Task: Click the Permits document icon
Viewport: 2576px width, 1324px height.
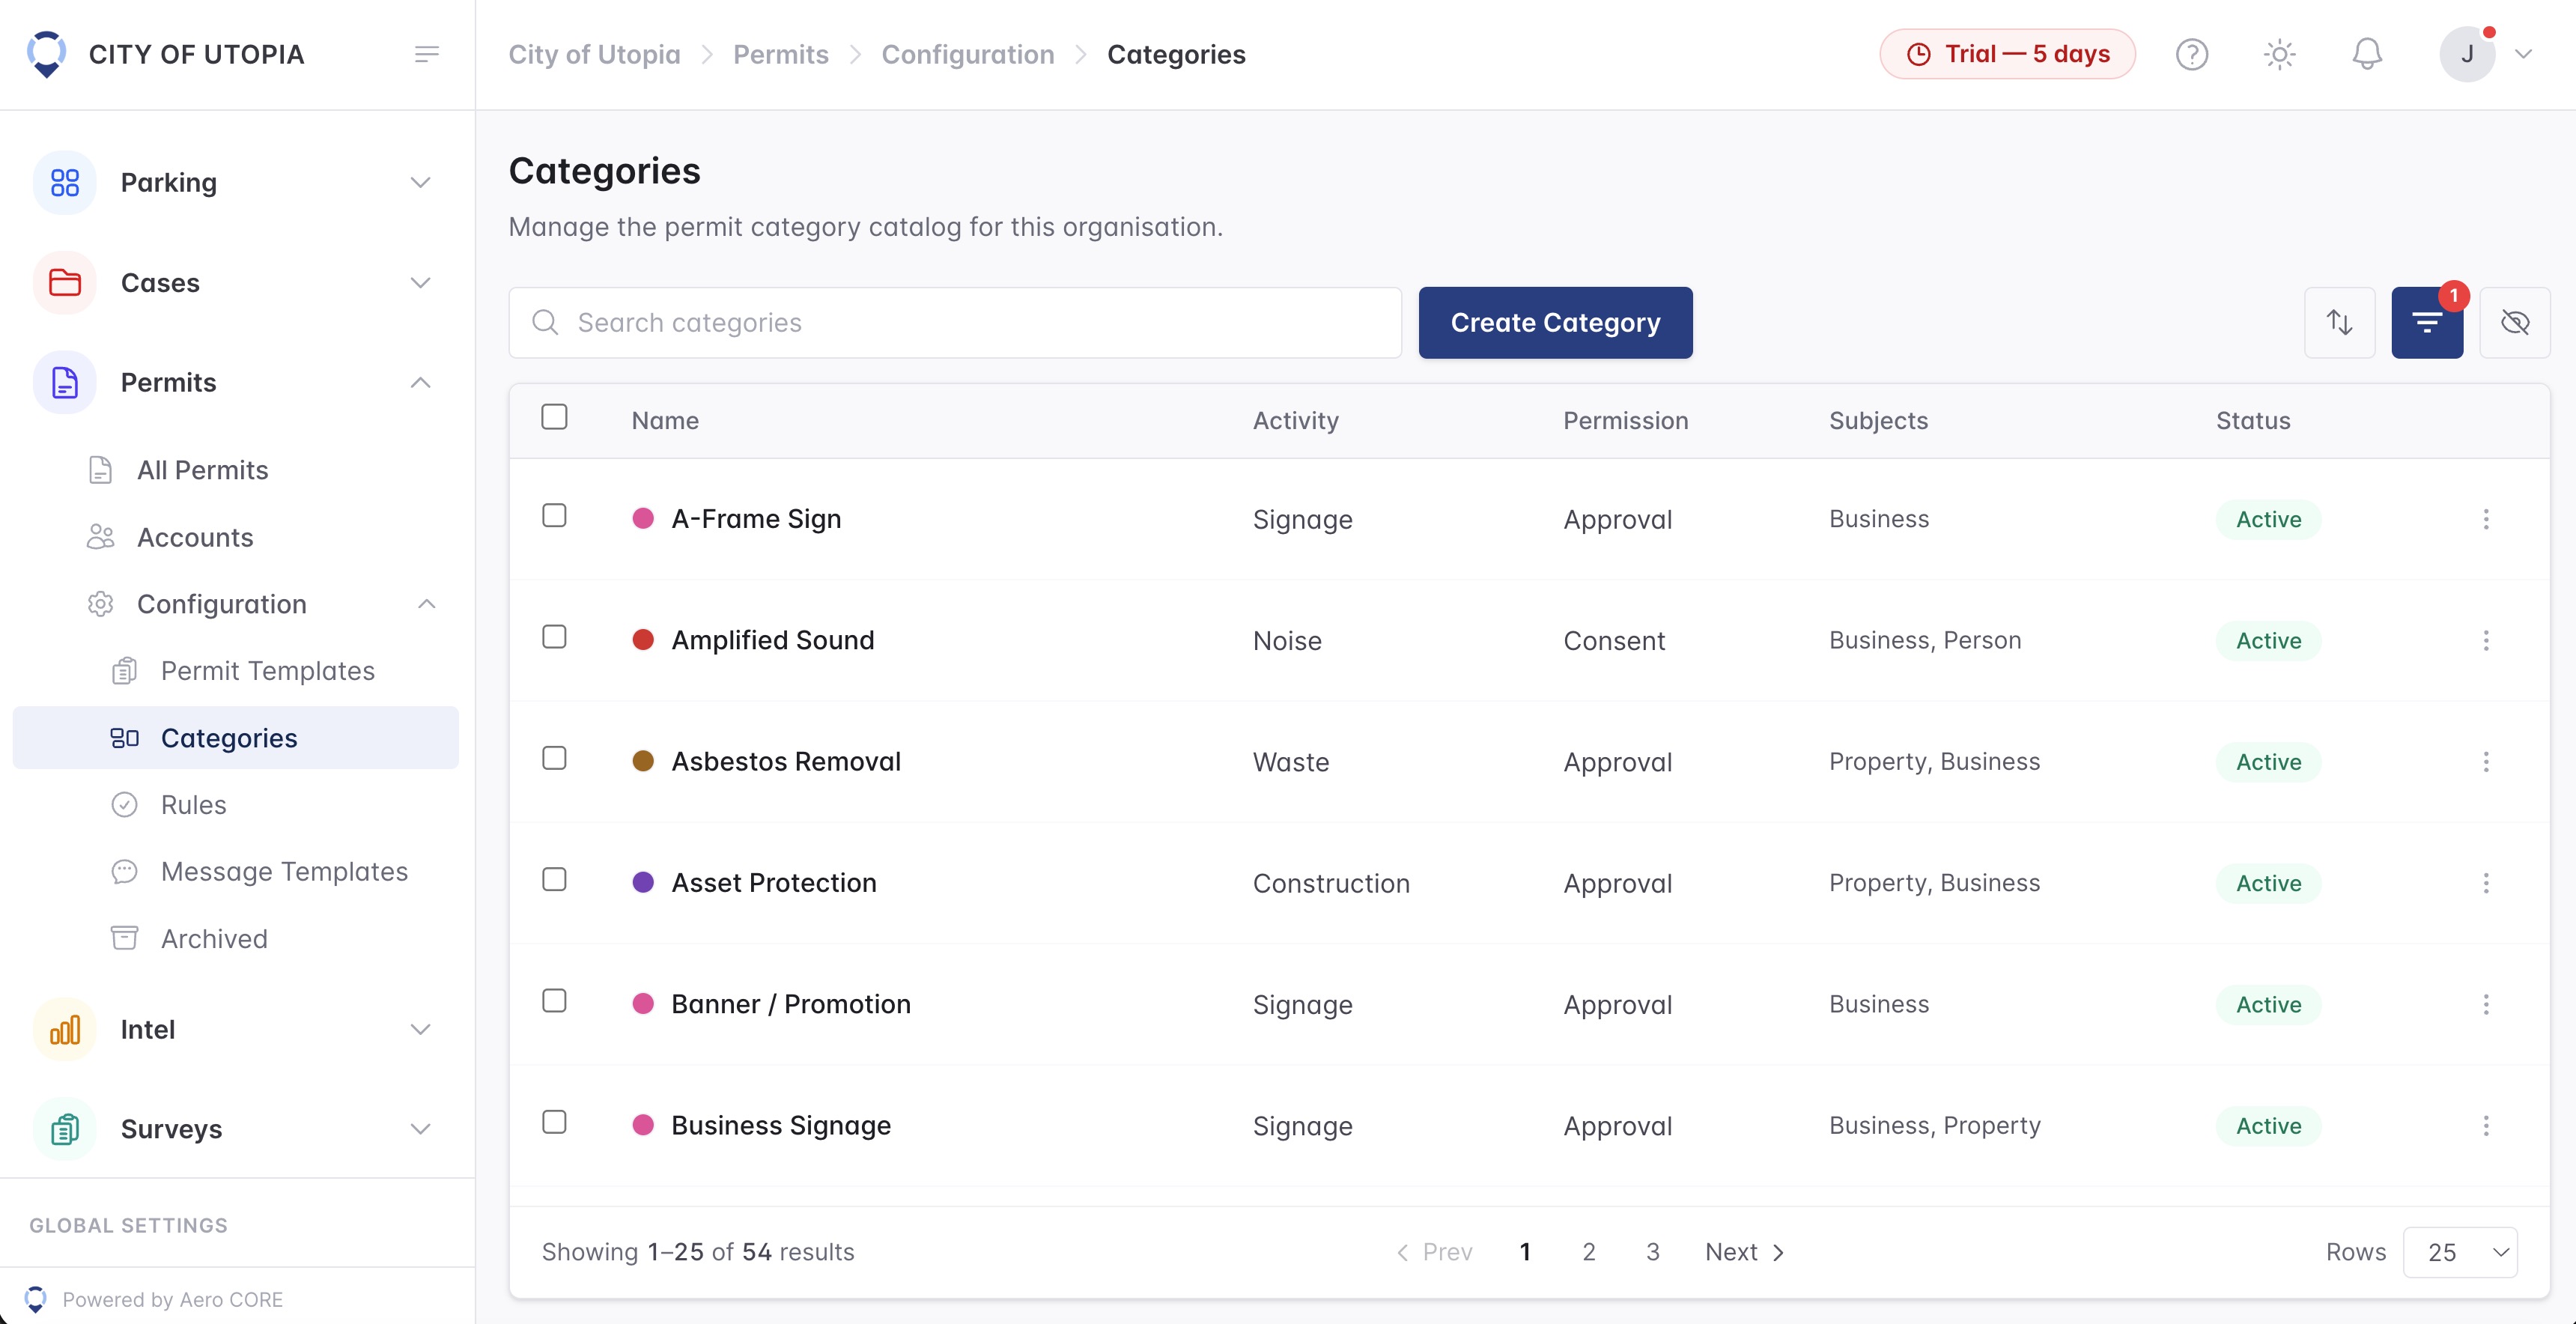Action: tap(65, 383)
